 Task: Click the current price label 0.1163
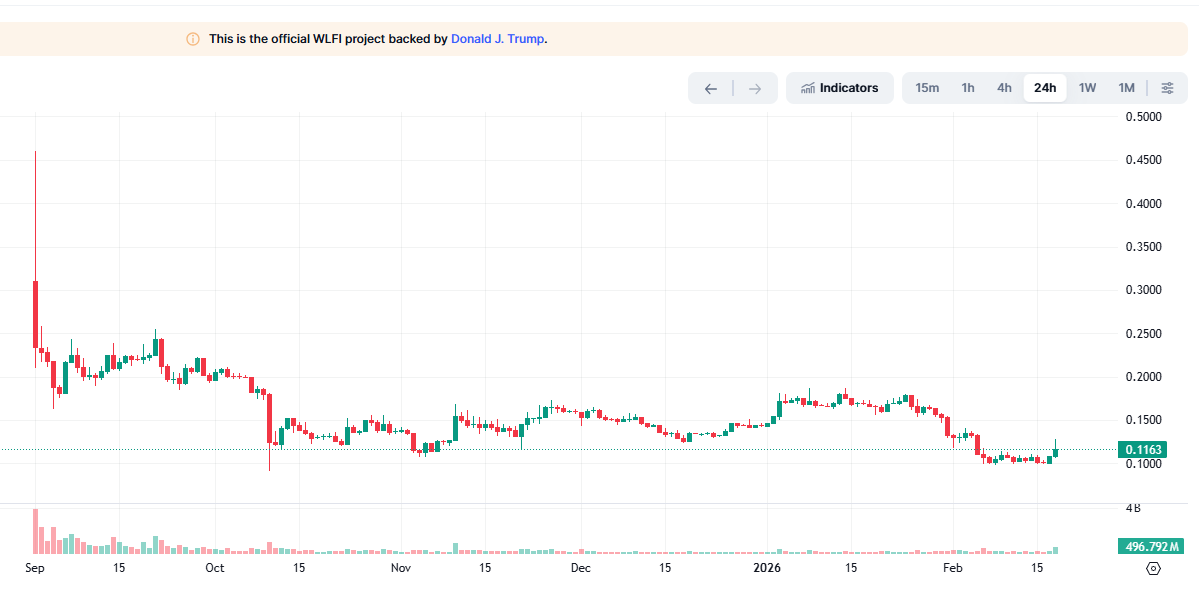point(1141,450)
